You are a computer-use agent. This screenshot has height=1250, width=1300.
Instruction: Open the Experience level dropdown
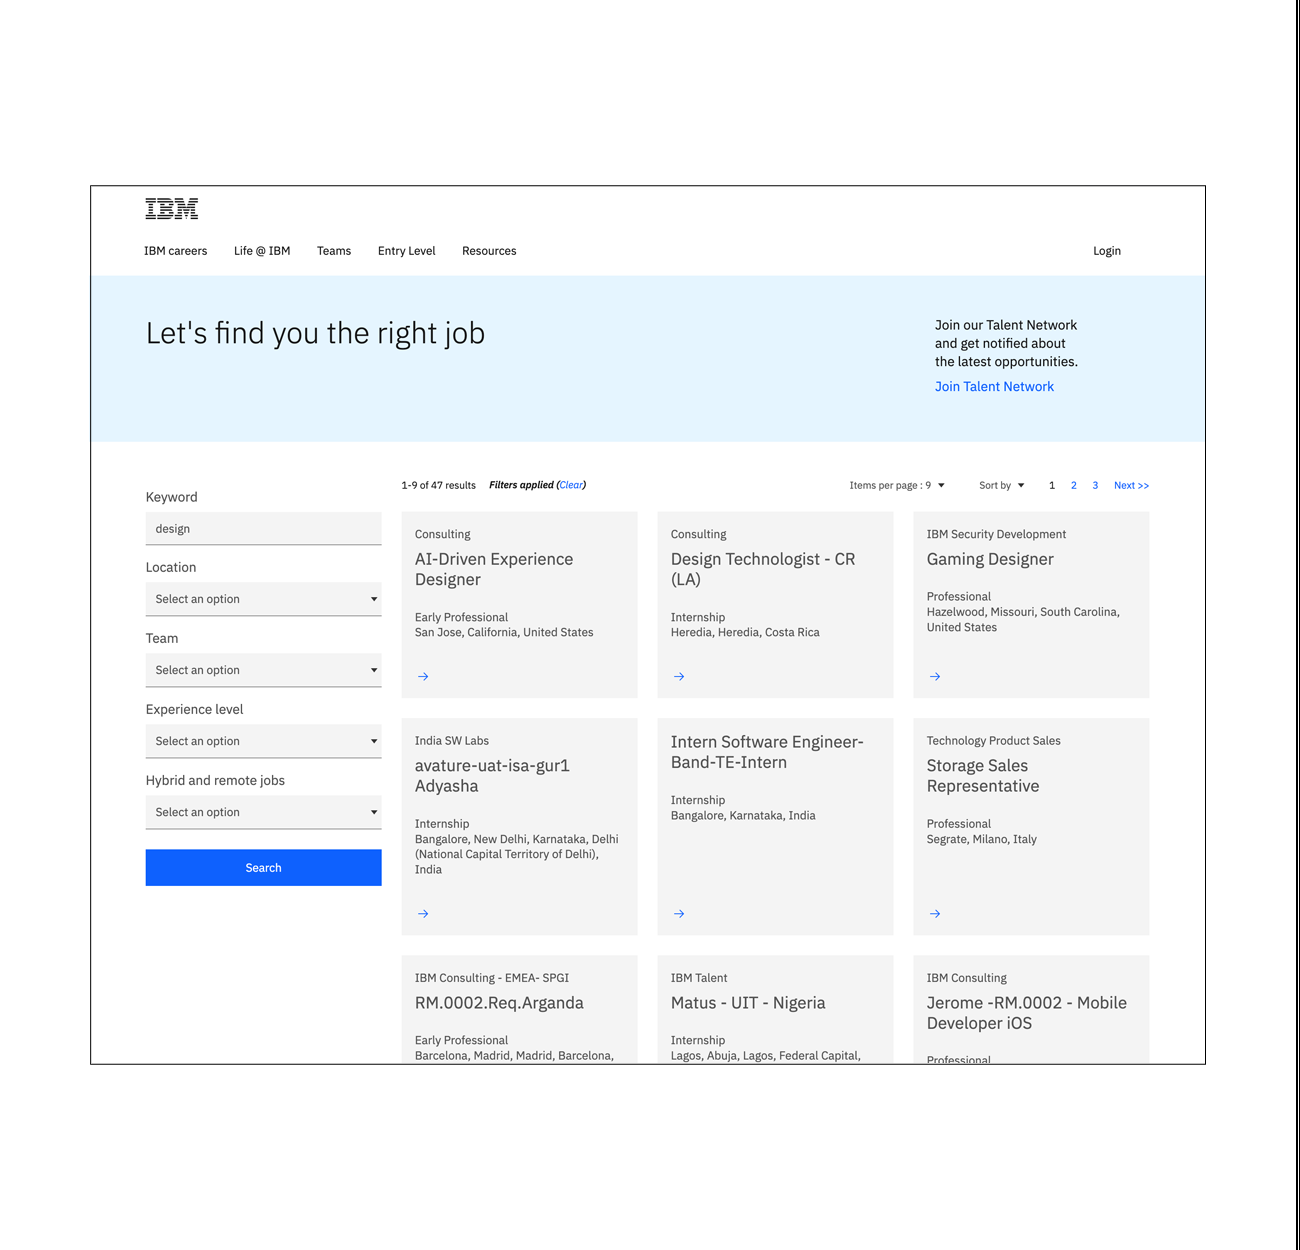(263, 740)
